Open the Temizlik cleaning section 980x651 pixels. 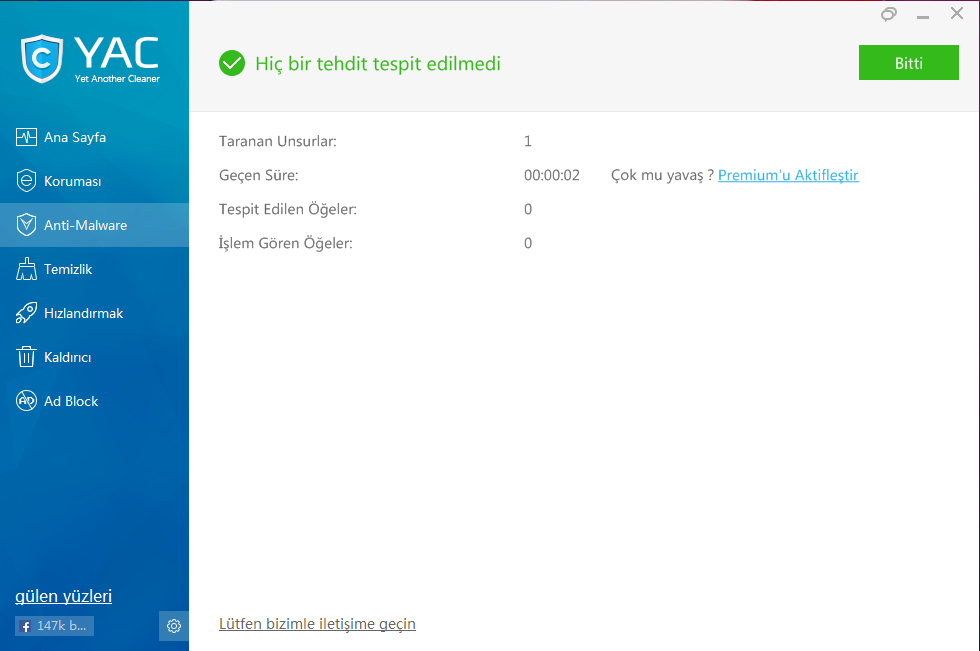tap(94, 269)
